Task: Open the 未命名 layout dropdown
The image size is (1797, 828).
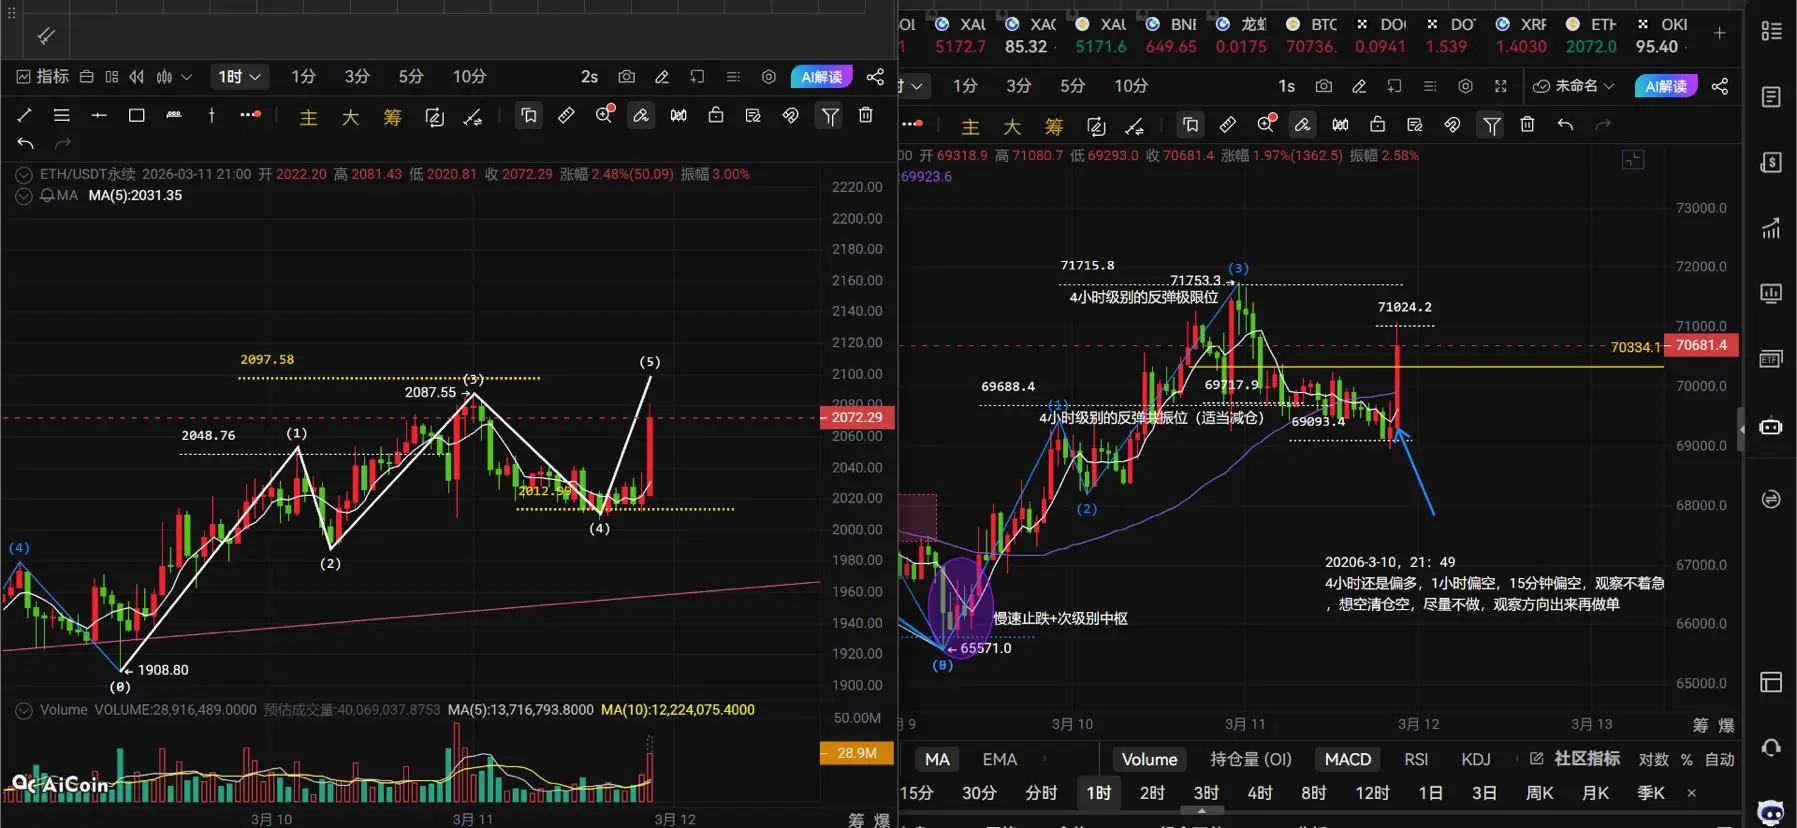Action: pos(1574,86)
